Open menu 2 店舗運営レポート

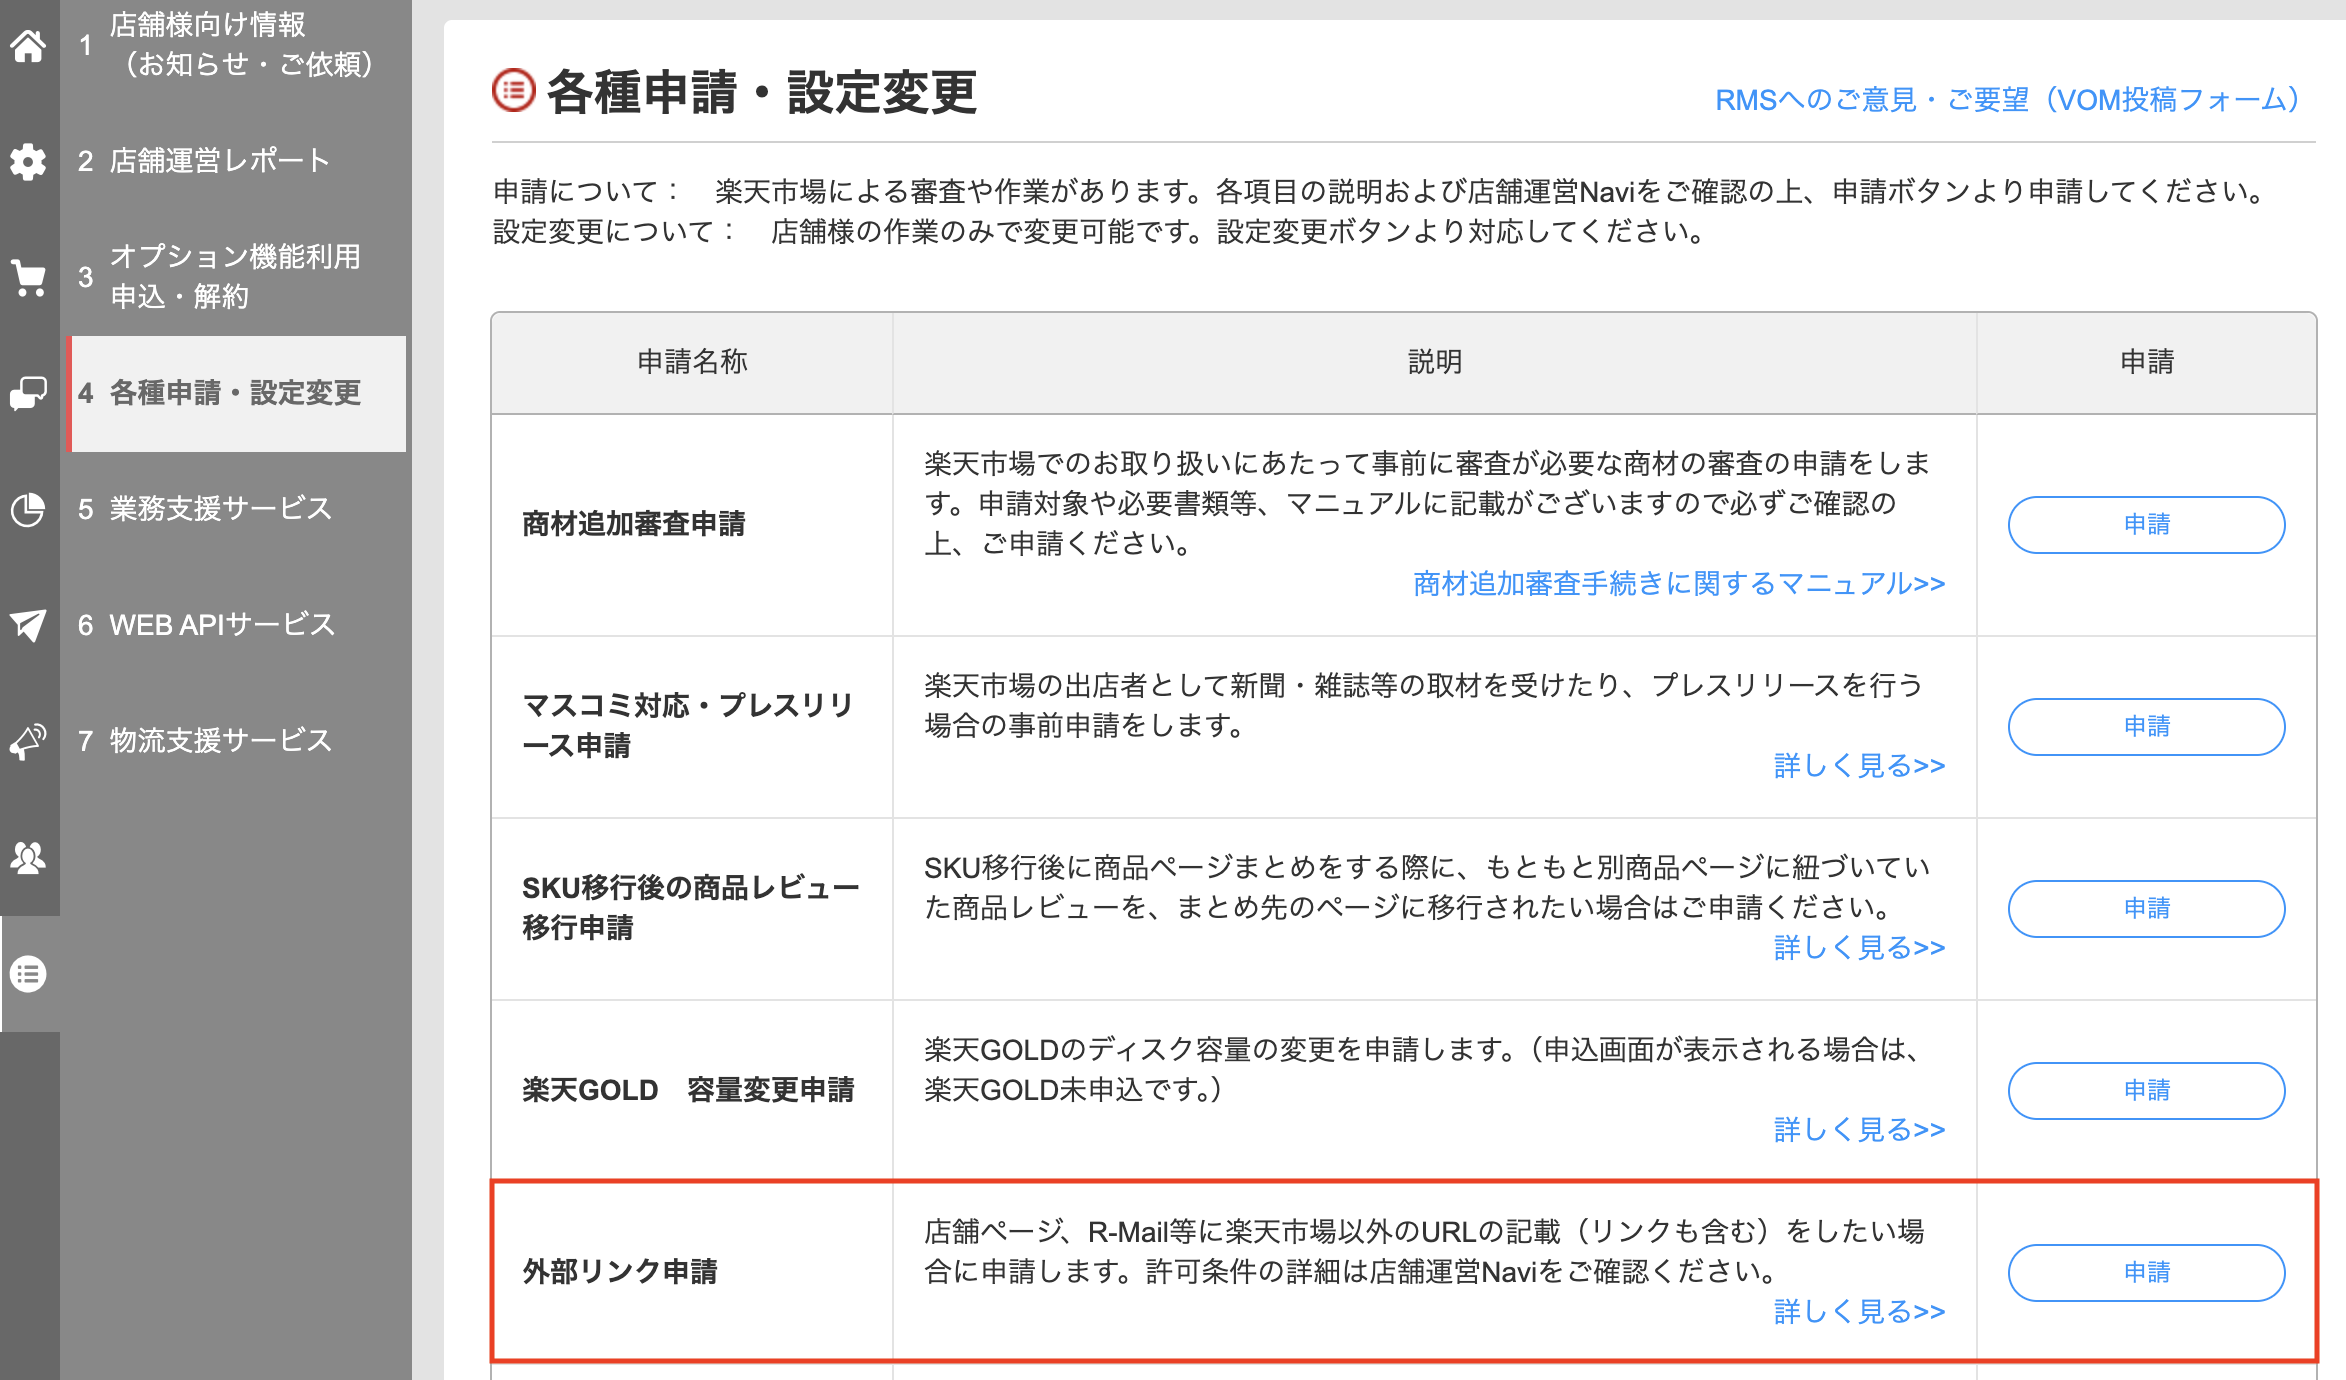[x=236, y=161]
